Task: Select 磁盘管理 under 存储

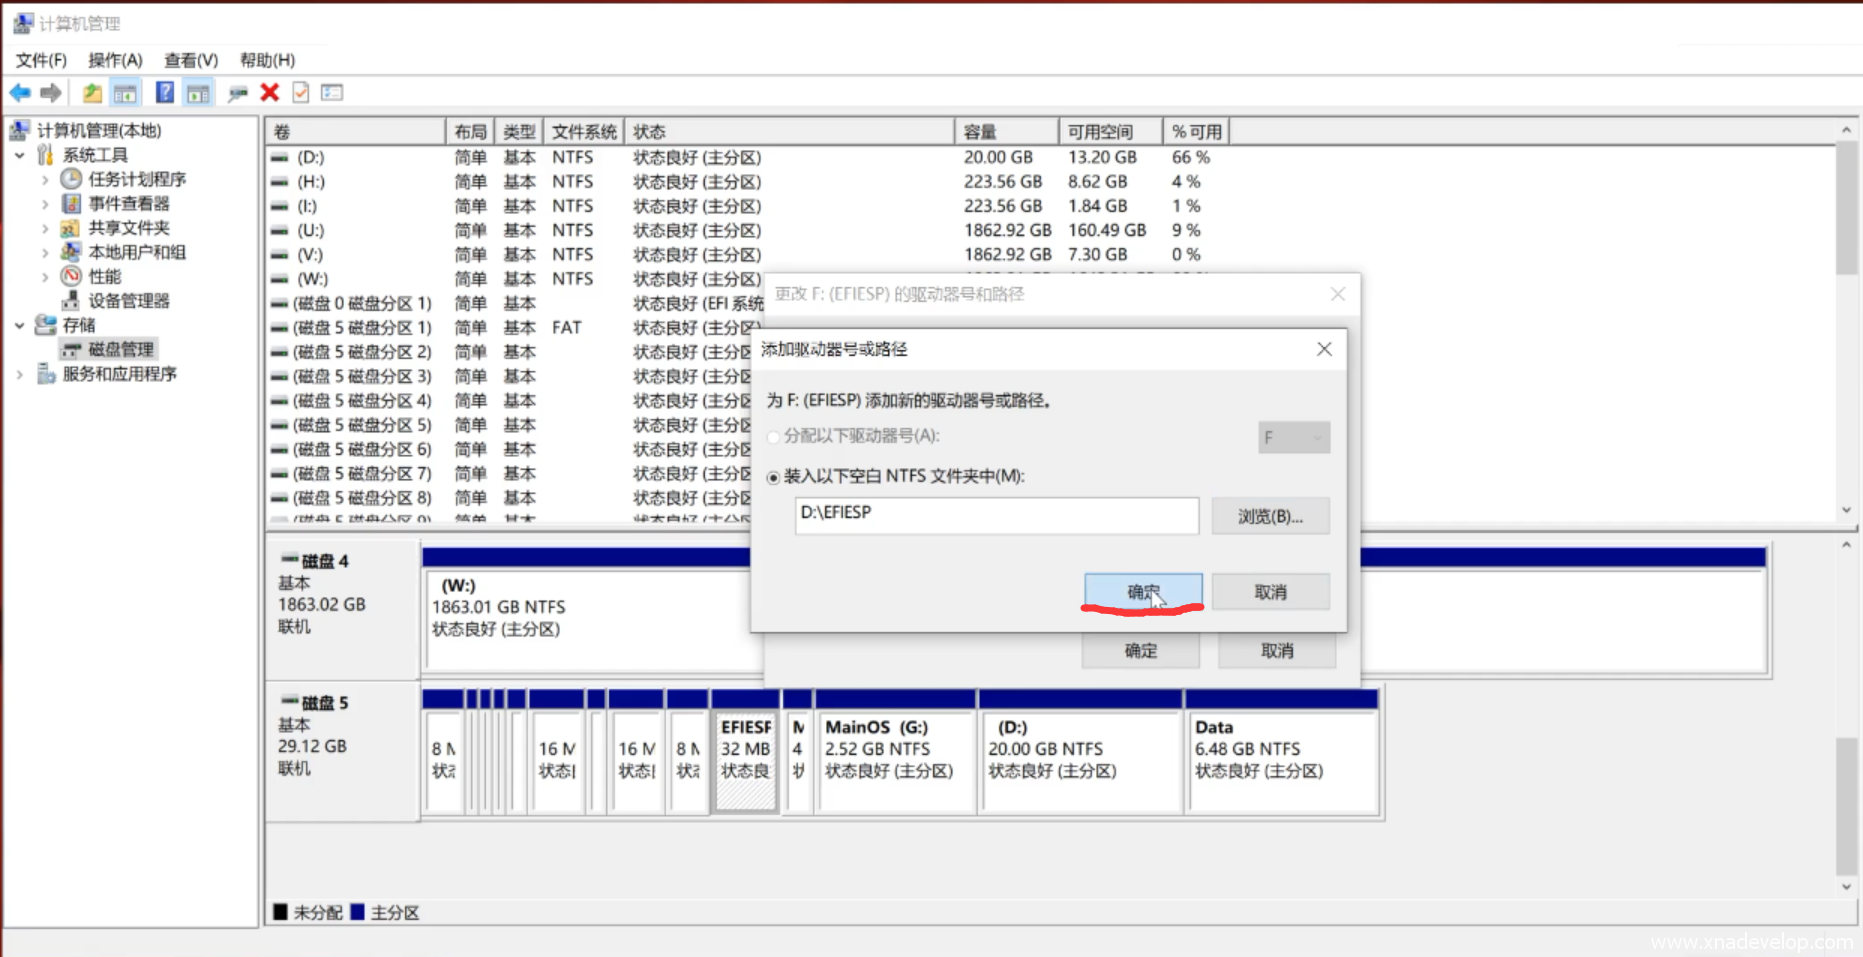Action: coord(120,349)
